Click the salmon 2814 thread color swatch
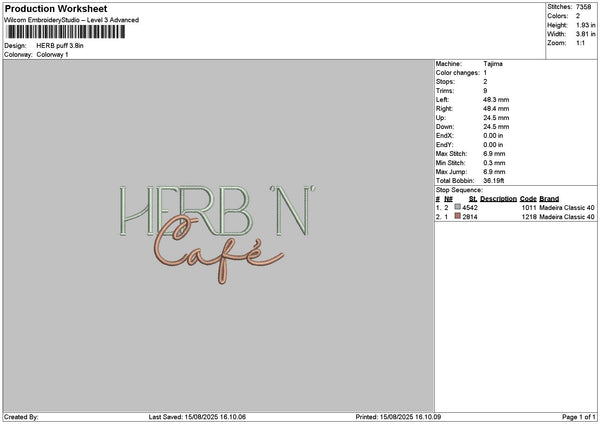The width and height of the screenshot is (600, 424). click(457, 216)
